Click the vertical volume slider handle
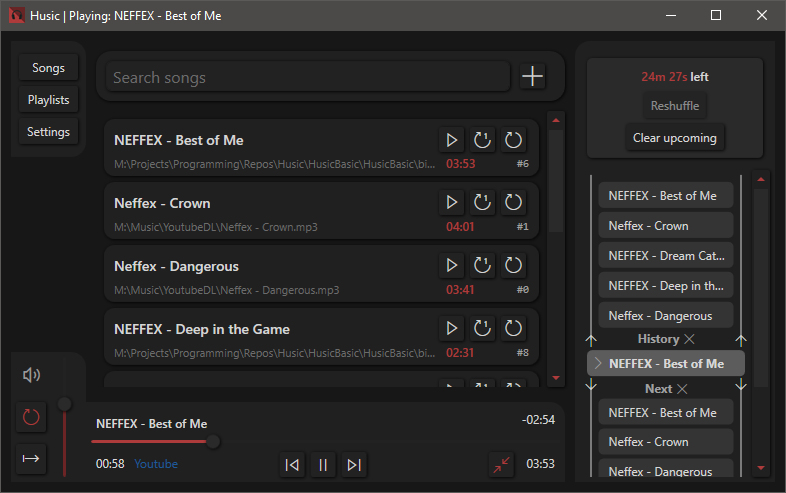This screenshot has width=786, height=493. pos(64,404)
